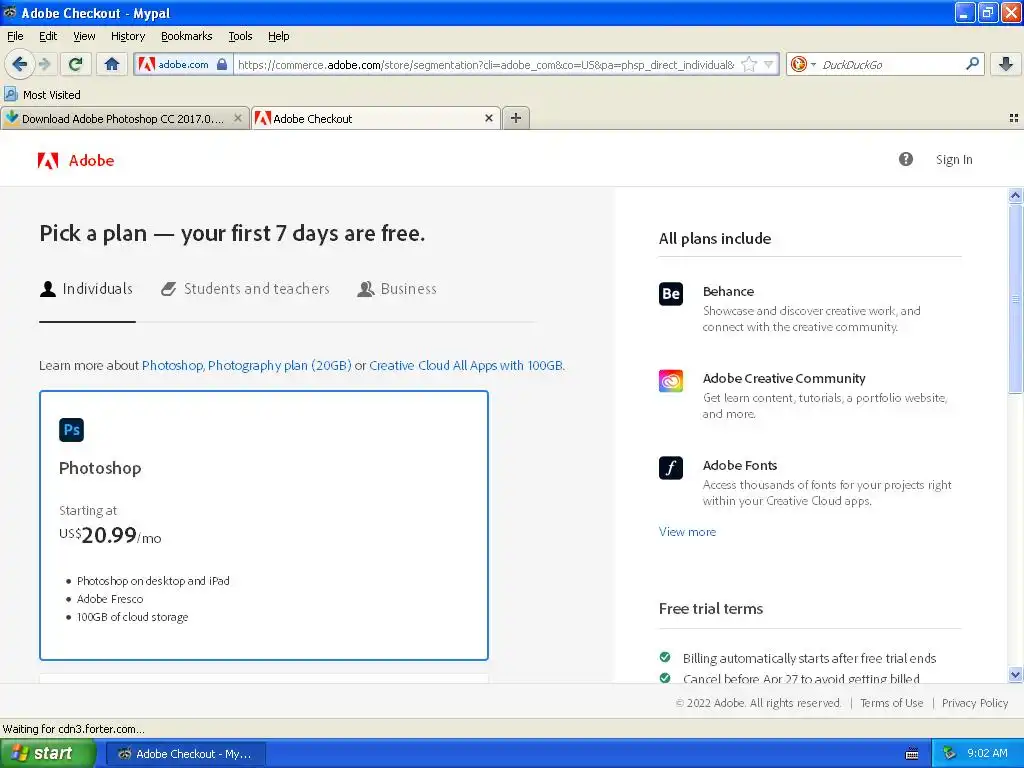Viewport: 1024px width, 768px height.
Task: Select the Photoshop plan card title
Action: [100, 468]
